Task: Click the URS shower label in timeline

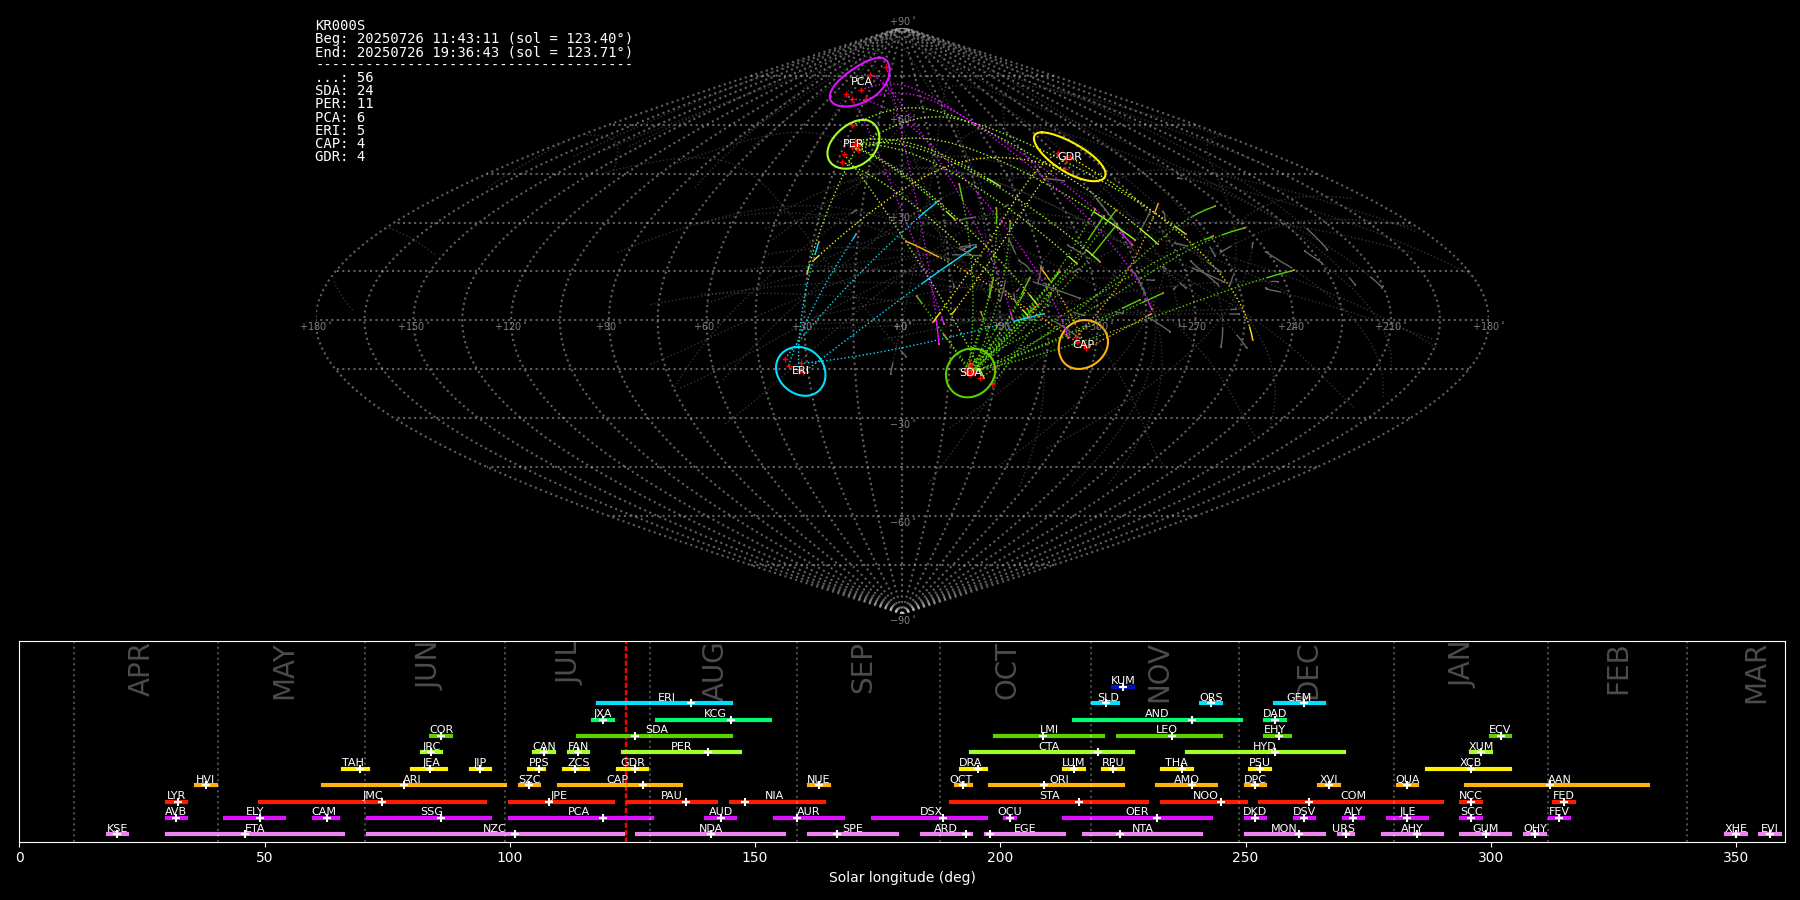Action: 1343,829
